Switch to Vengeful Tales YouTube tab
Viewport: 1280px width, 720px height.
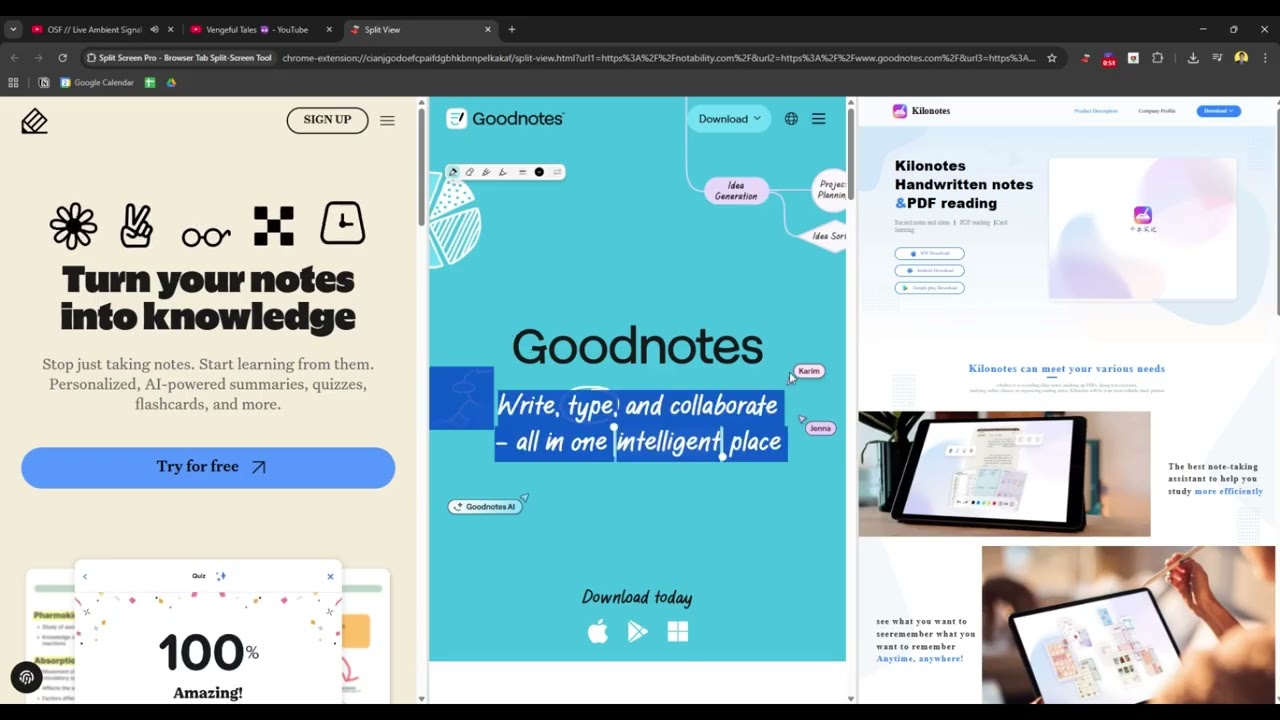(x=257, y=30)
